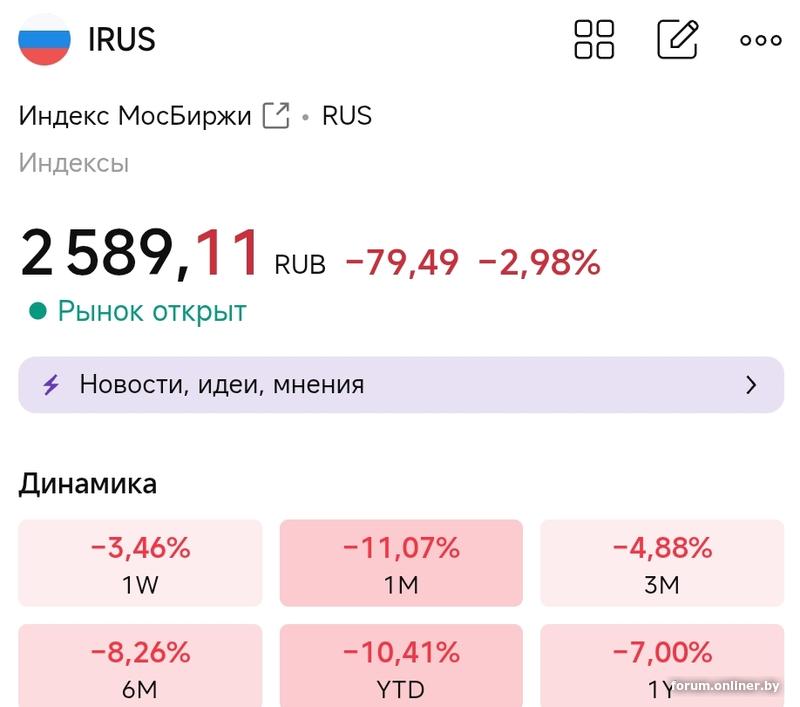Screen dimensions: 800x707
Task: Tap the Индекс МосБиржи name link
Action: coord(135,116)
